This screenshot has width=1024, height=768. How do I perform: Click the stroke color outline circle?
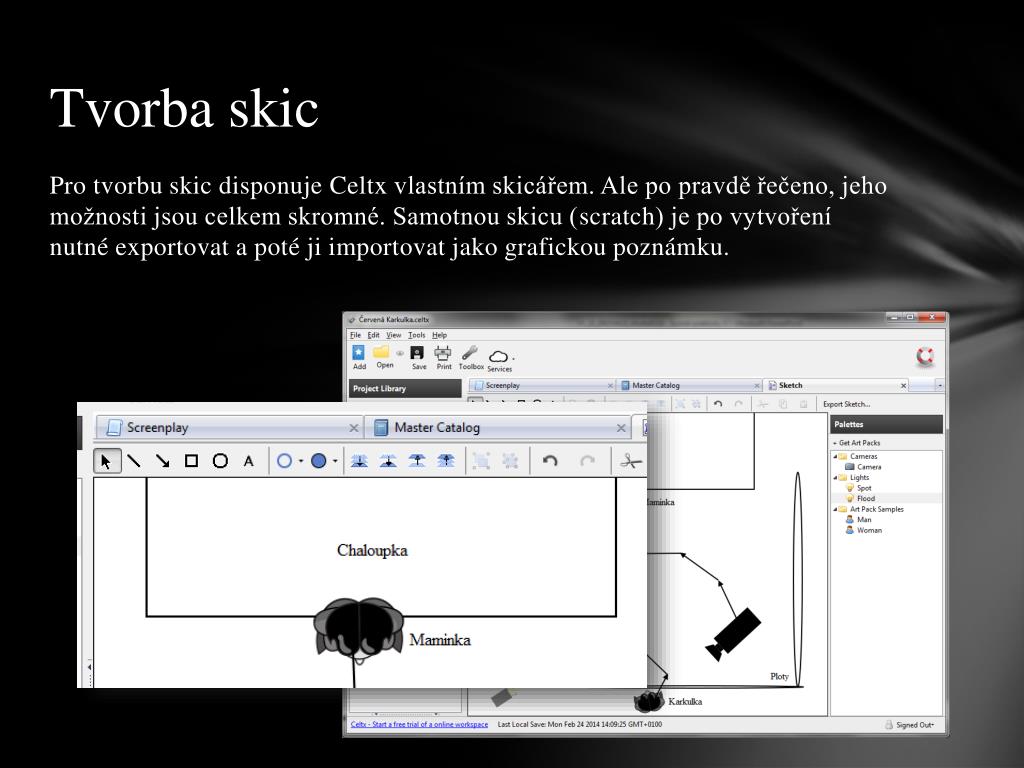(284, 461)
